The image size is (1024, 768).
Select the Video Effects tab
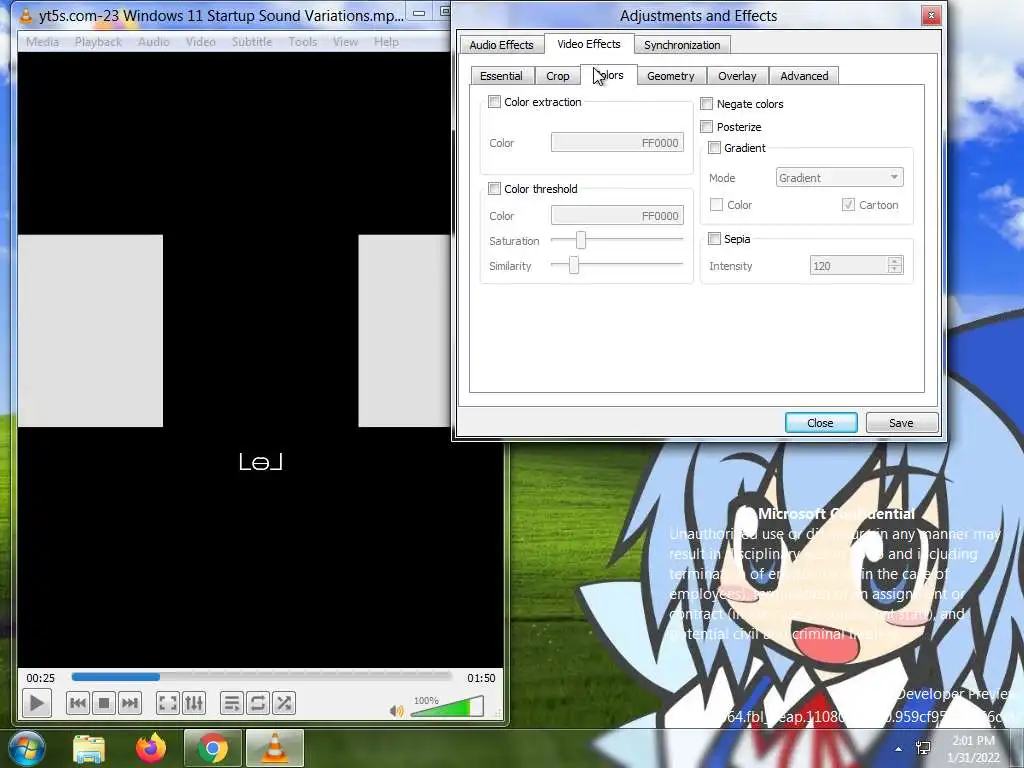tap(588, 44)
